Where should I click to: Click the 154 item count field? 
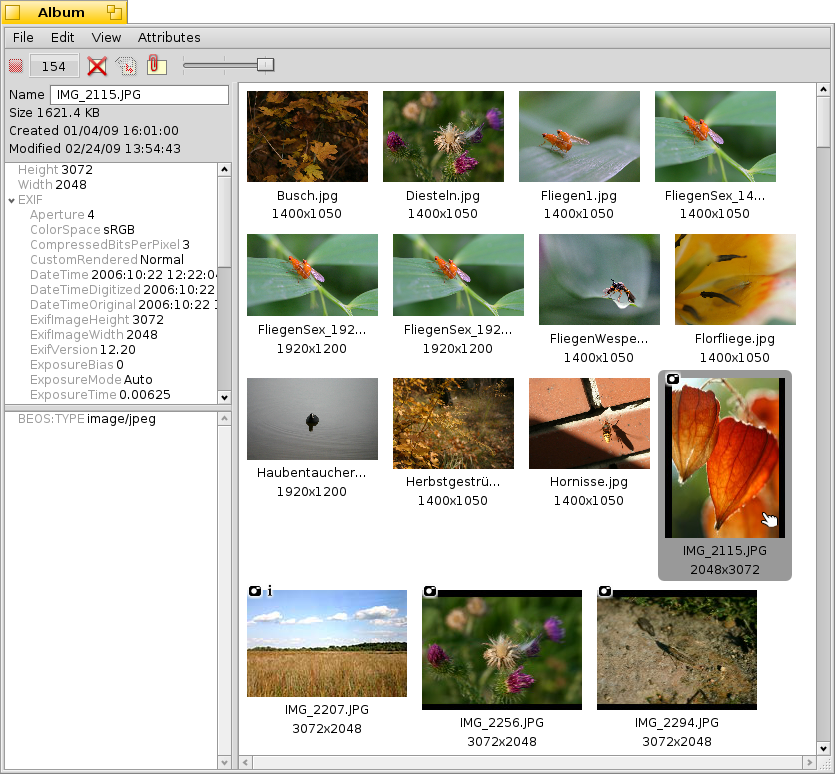point(54,66)
